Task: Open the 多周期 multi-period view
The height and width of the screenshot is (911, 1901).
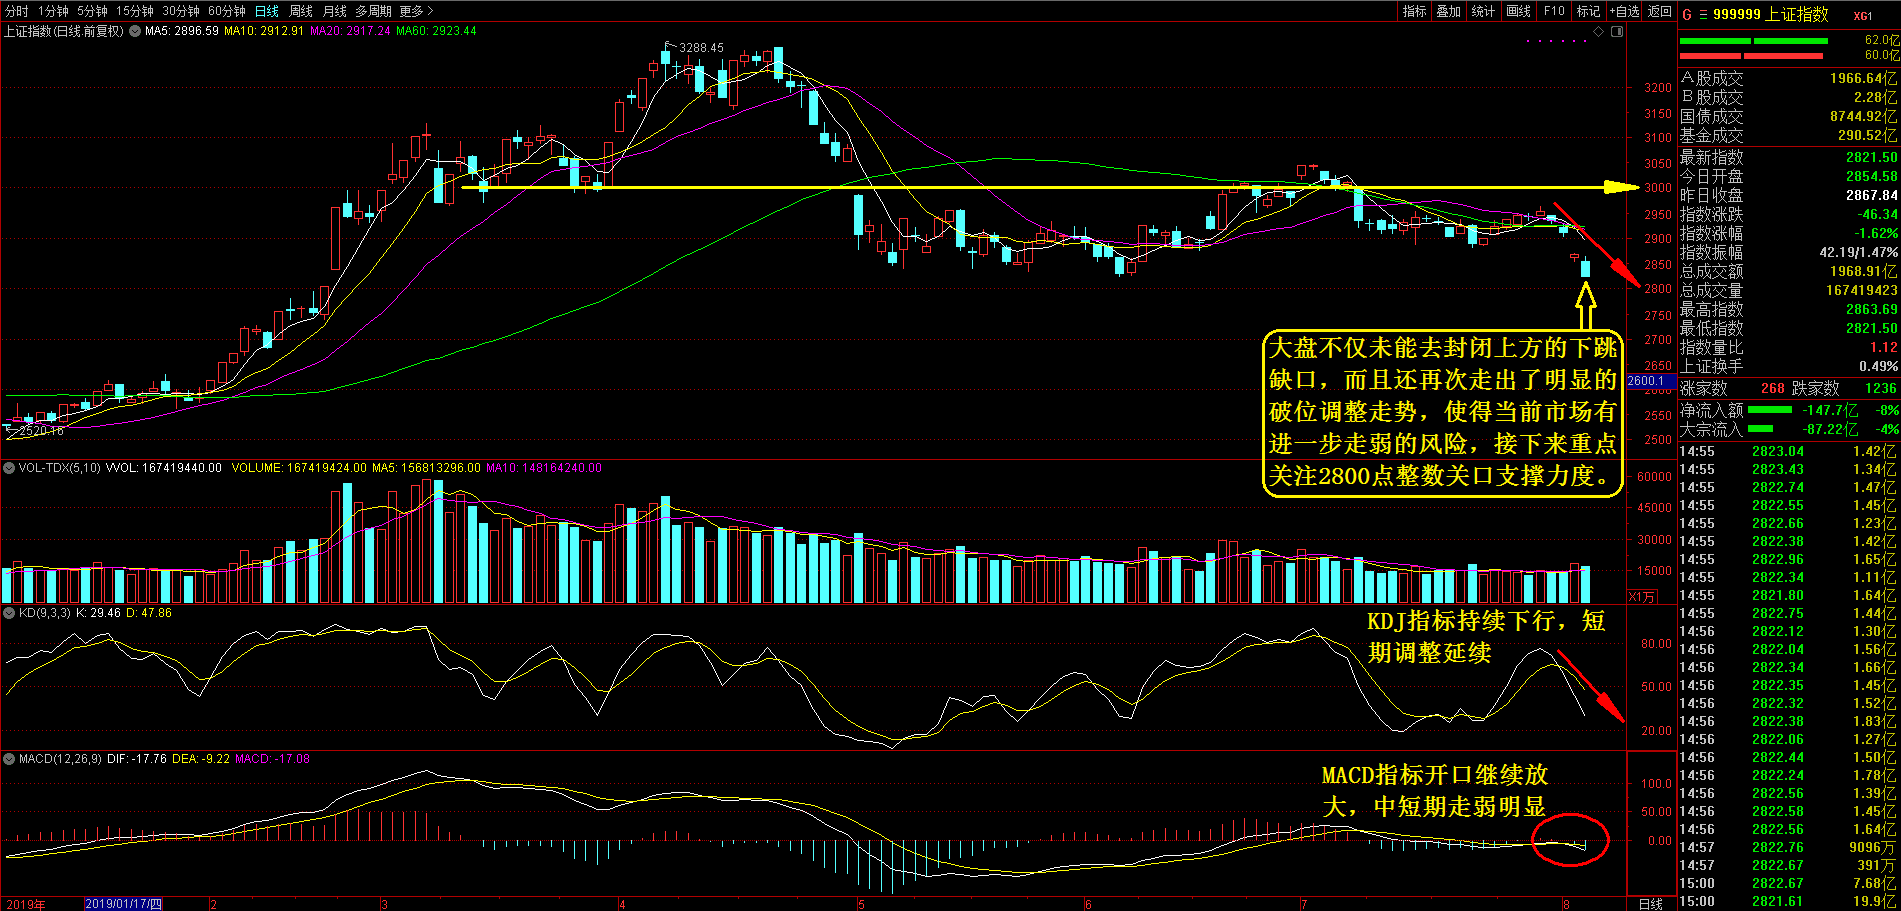Action: (x=373, y=11)
